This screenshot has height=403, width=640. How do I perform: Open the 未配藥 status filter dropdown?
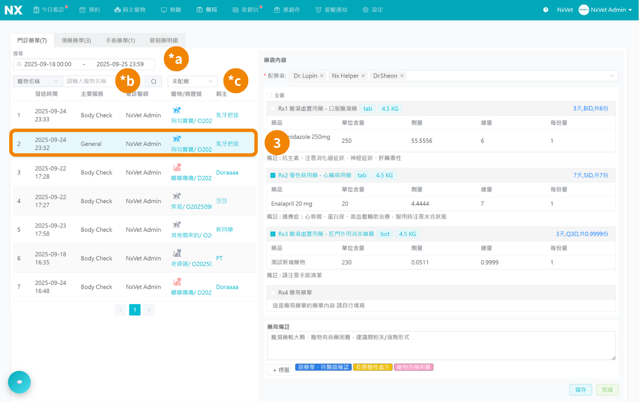192,81
